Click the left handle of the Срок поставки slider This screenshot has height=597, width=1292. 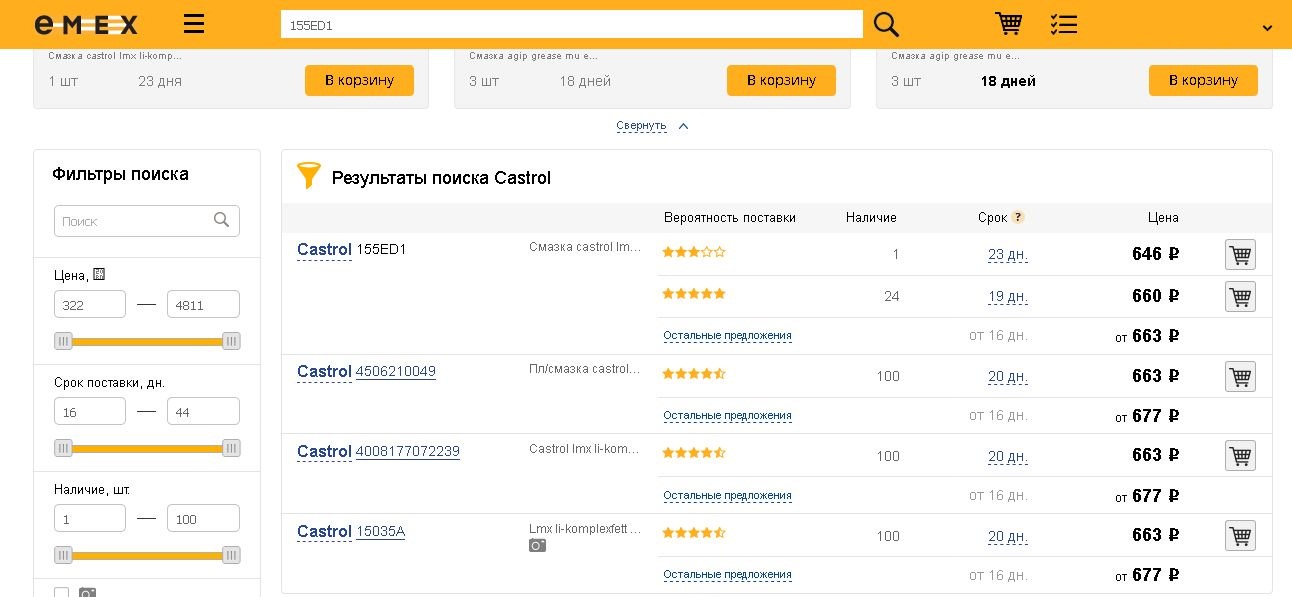[63, 448]
